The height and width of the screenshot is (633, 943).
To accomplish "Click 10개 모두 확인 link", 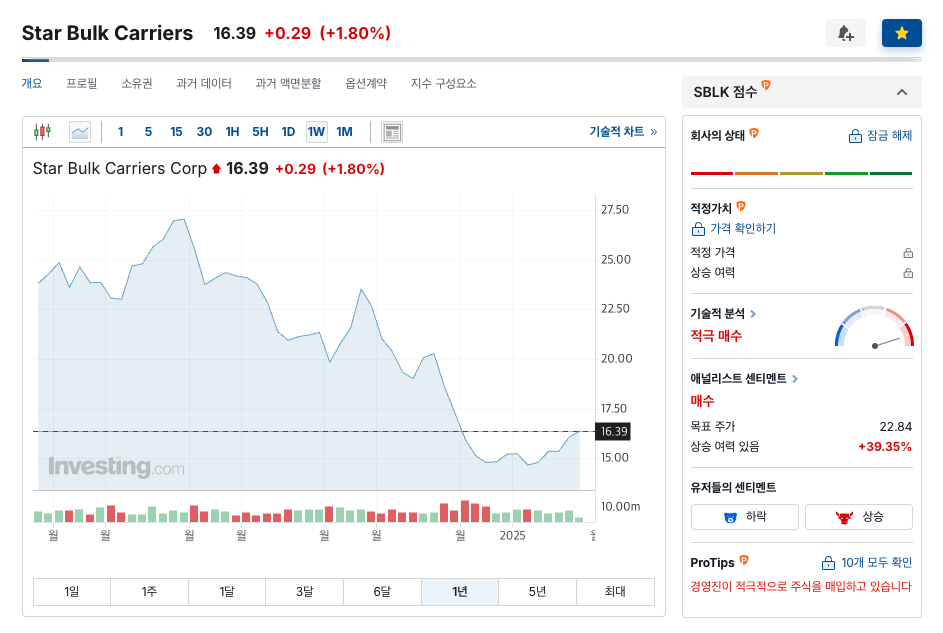I will 867,563.
